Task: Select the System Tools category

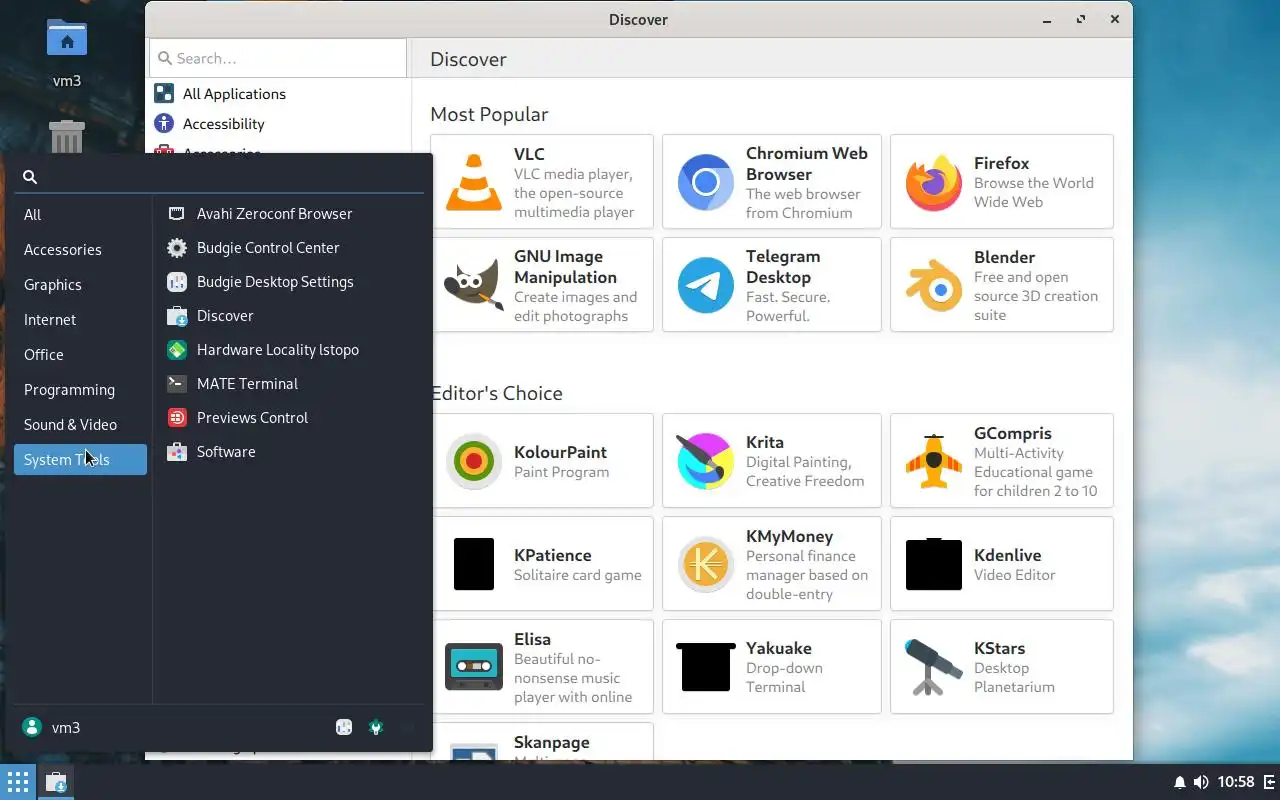Action: pos(80,459)
